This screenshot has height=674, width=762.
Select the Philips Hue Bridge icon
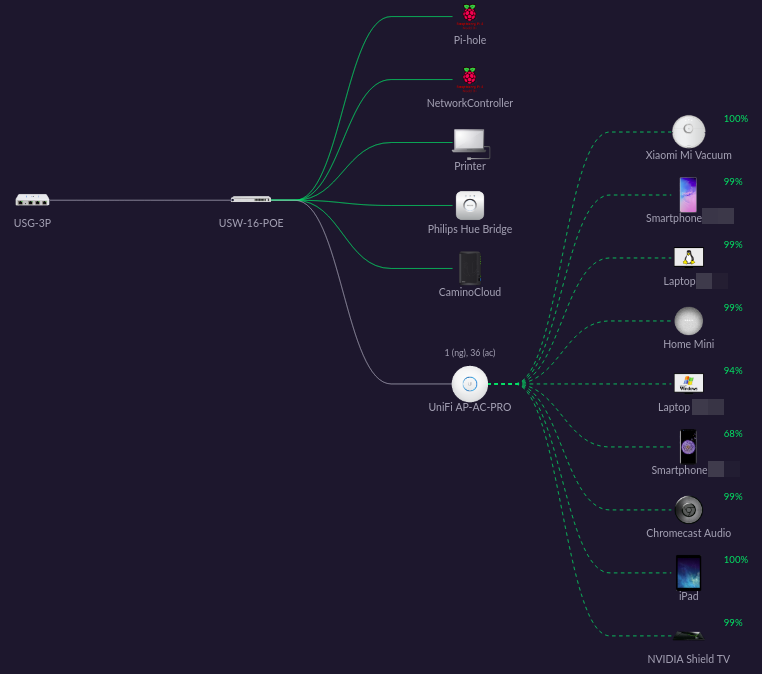[469, 206]
